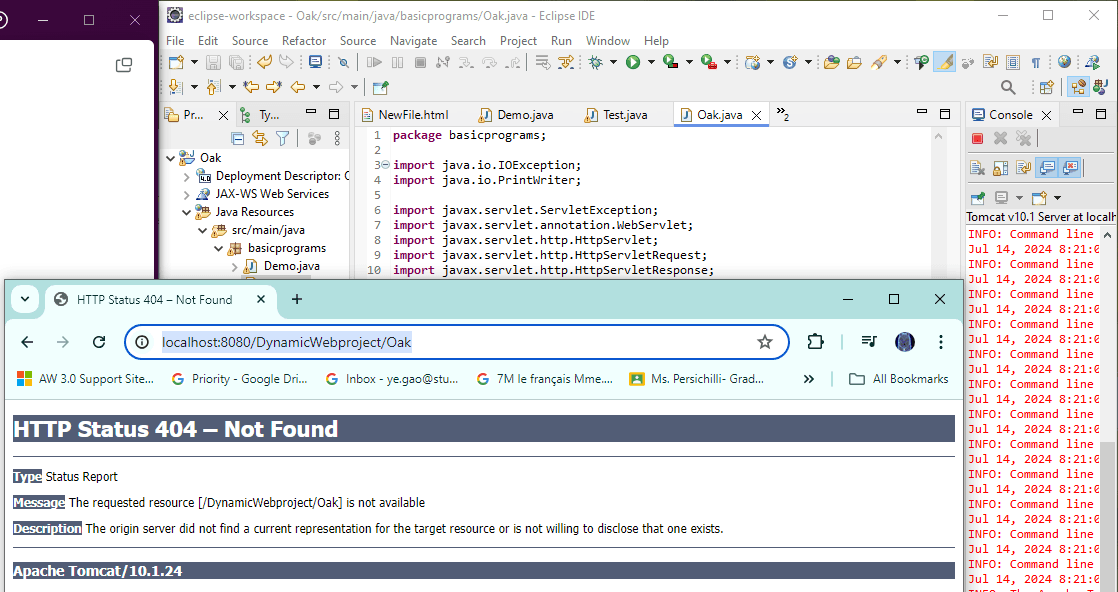
Task: Expand the JAX-WS Web Services node
Action: [x=186, y=194]
